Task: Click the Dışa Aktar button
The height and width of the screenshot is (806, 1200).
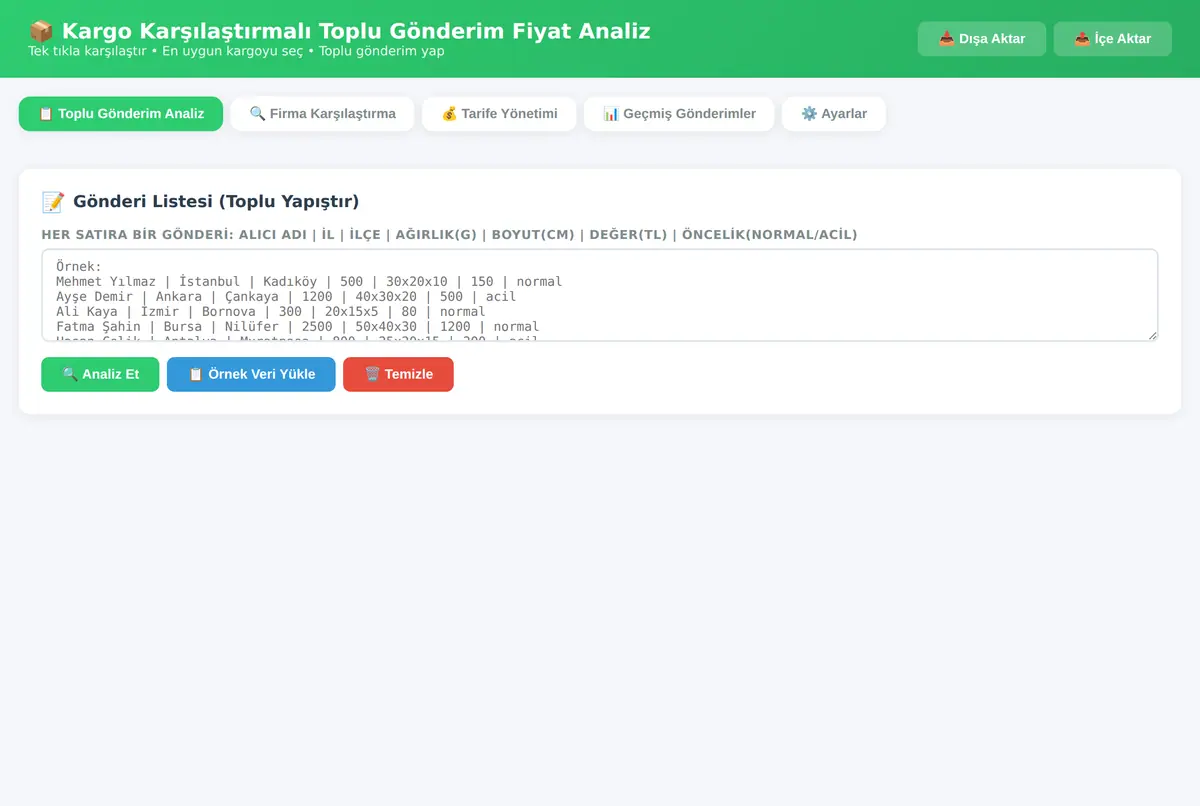Action: [982, 39]
